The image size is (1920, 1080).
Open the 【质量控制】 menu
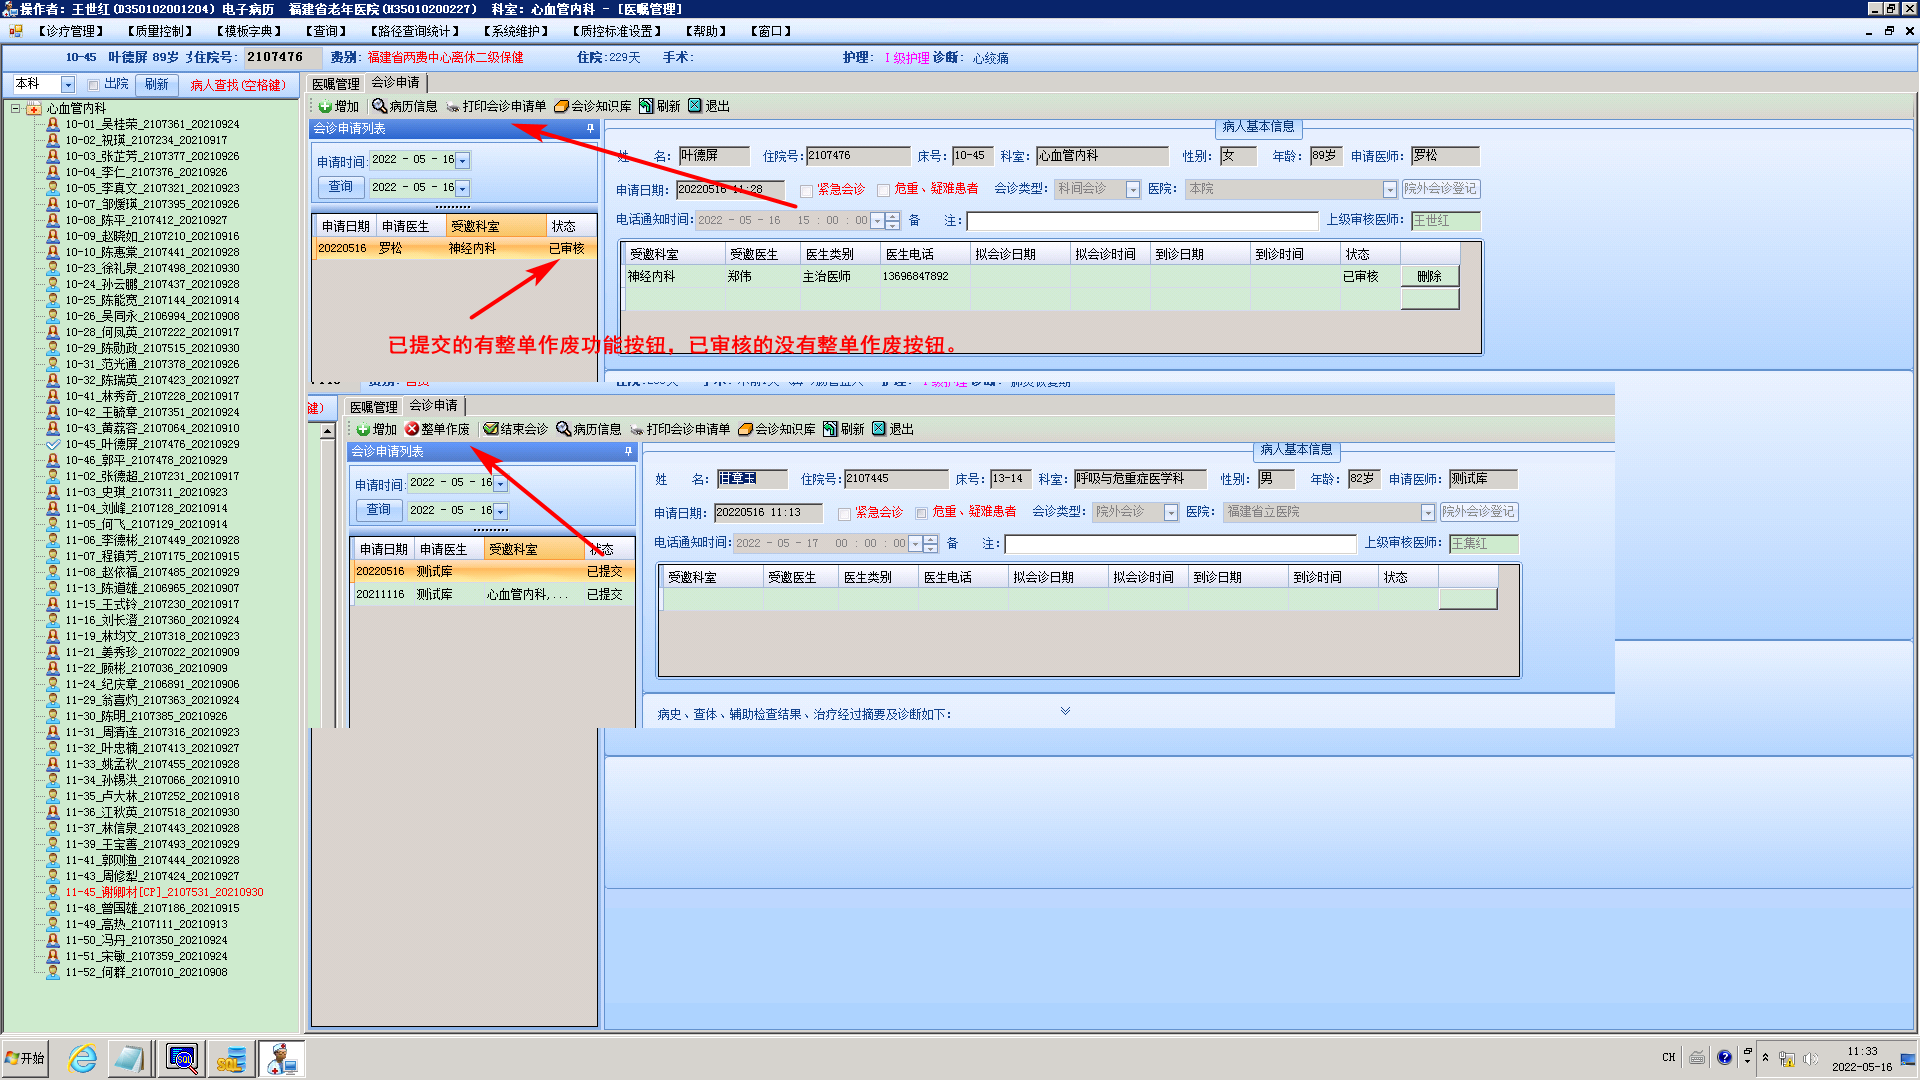(160, 31)
